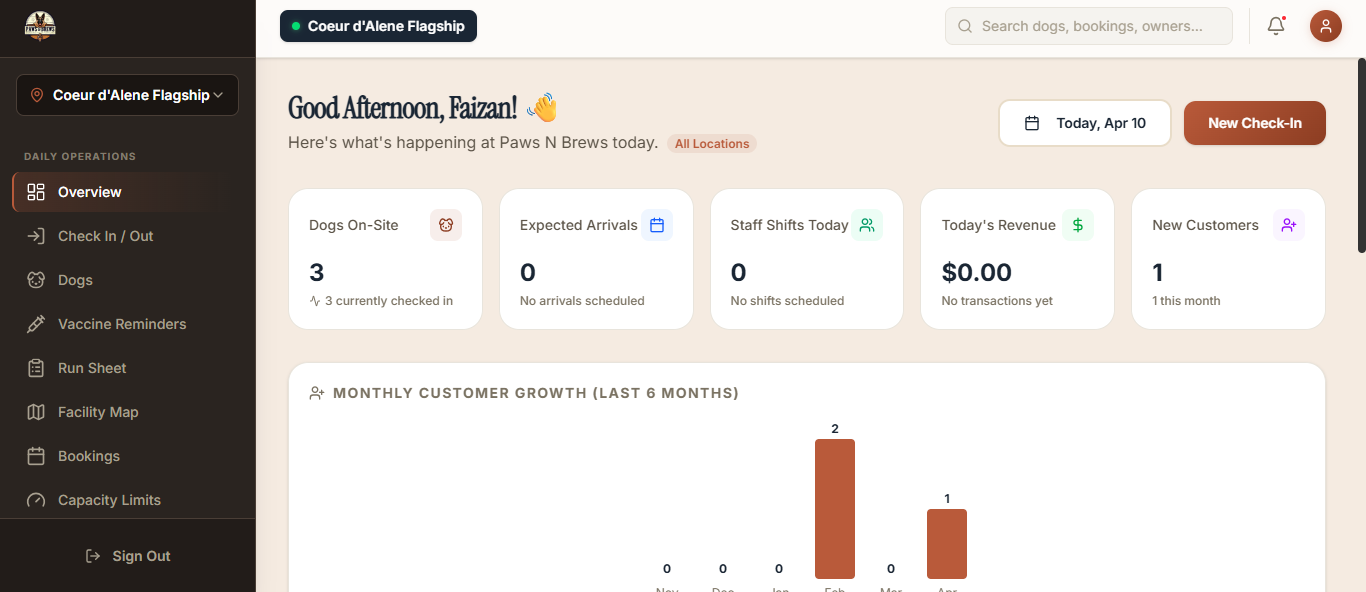
Task: Select Bookings in the sidebar
Action: coord(88,456)
